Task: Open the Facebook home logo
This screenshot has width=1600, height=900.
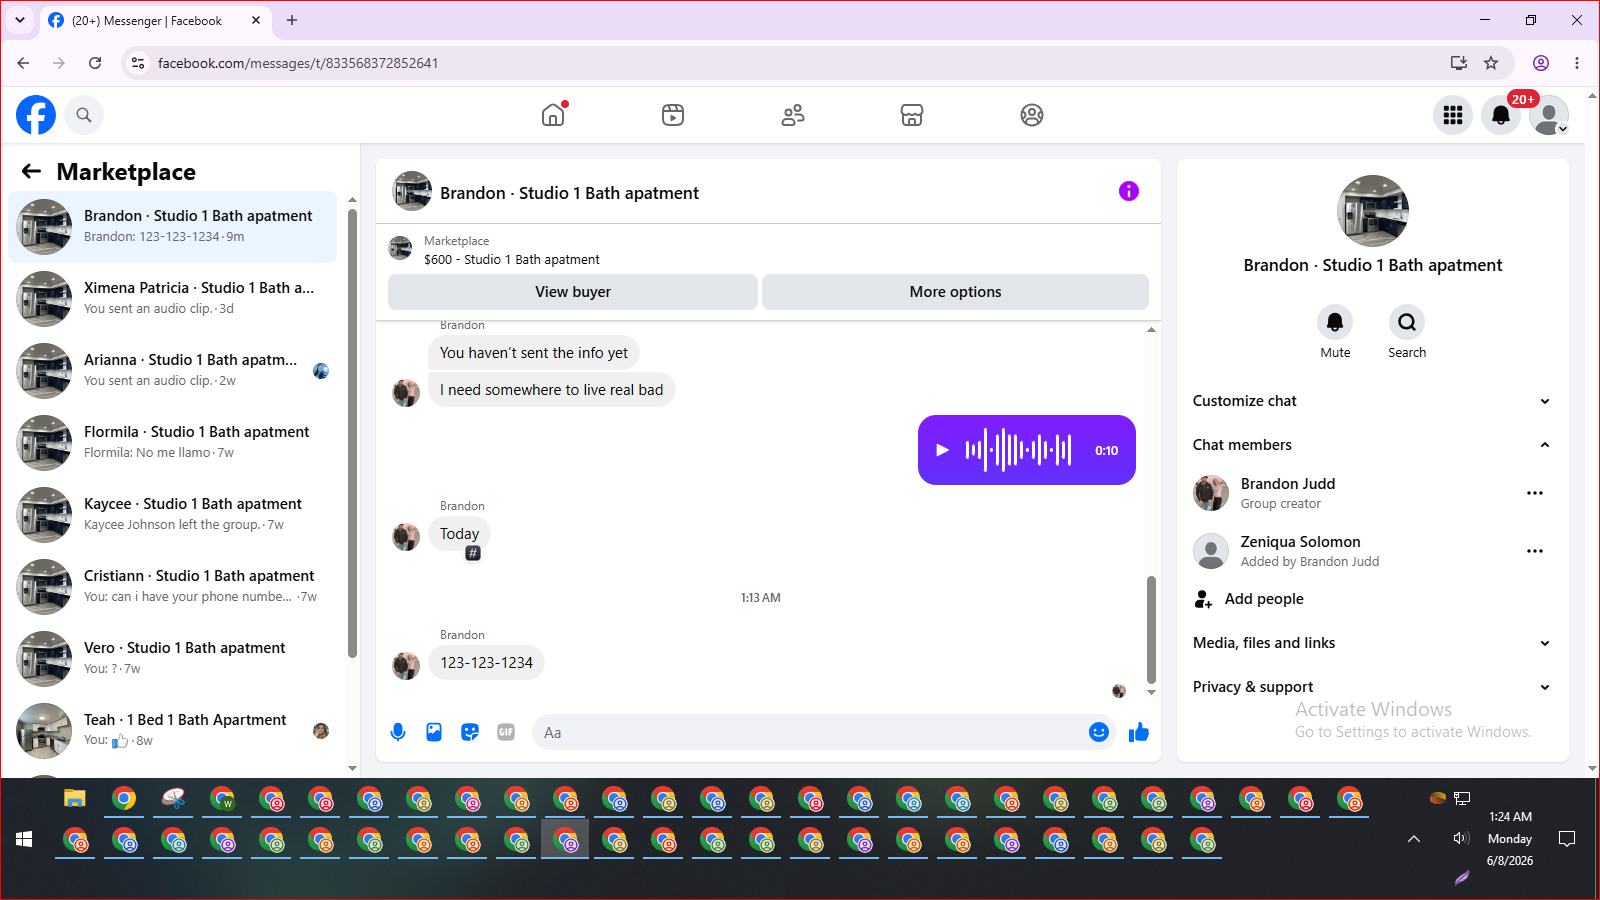Action: point(36,115)
